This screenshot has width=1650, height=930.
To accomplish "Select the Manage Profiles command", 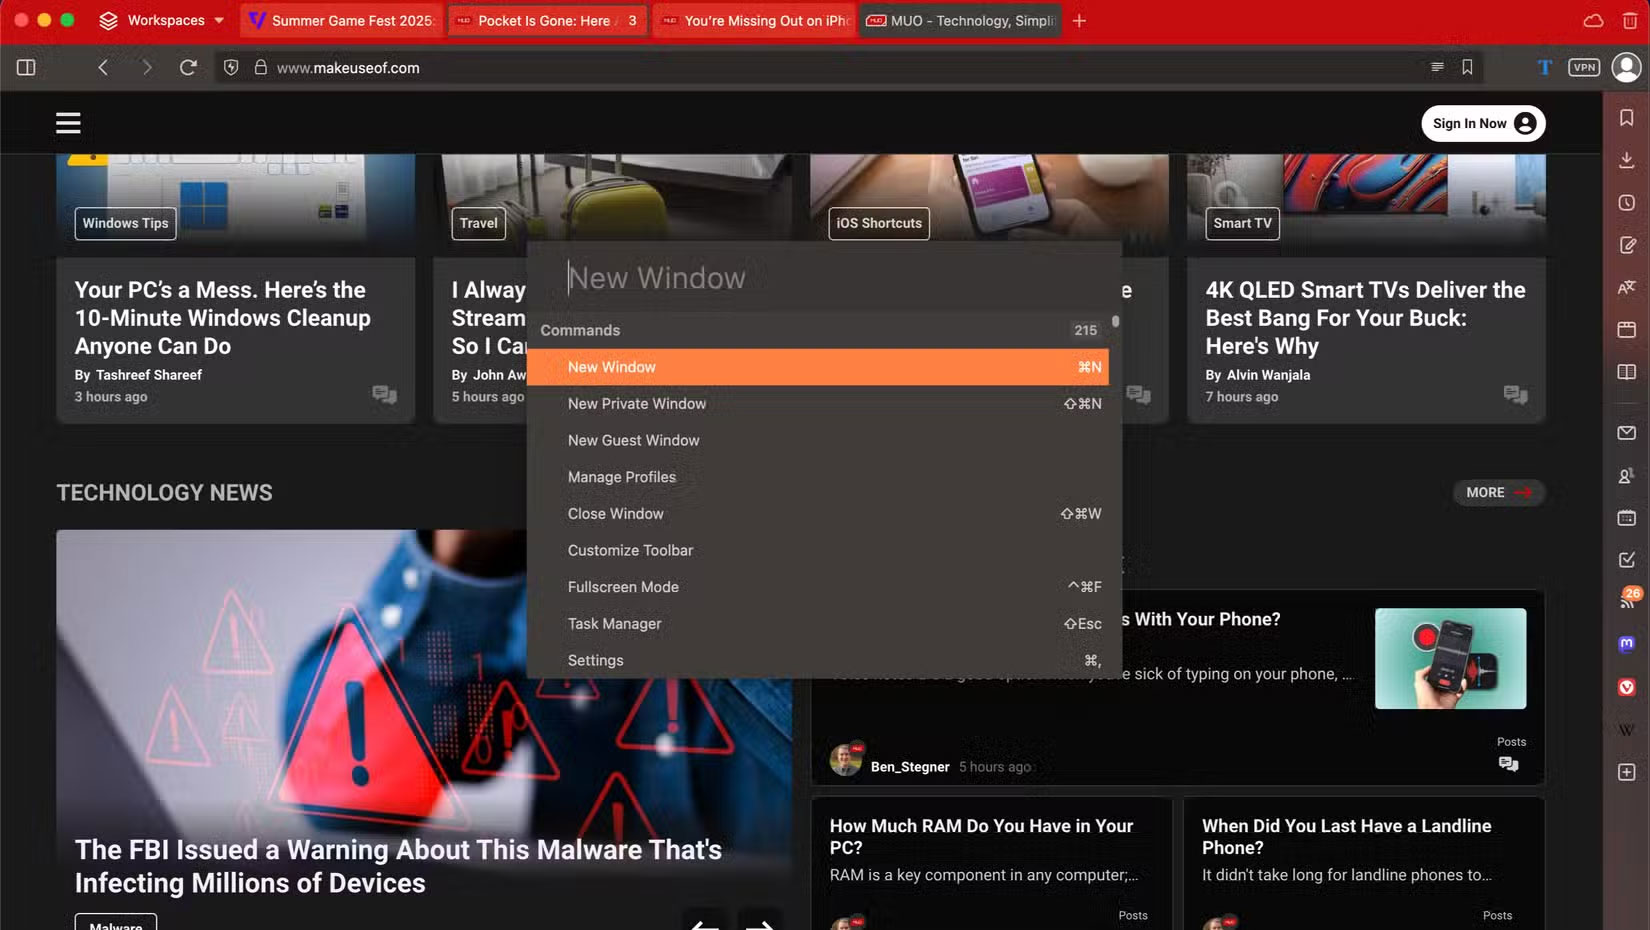I will (817, 477).
